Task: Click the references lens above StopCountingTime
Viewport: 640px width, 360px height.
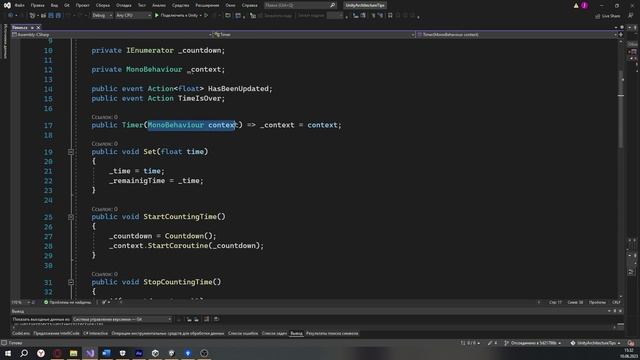Action: (104, 274)
